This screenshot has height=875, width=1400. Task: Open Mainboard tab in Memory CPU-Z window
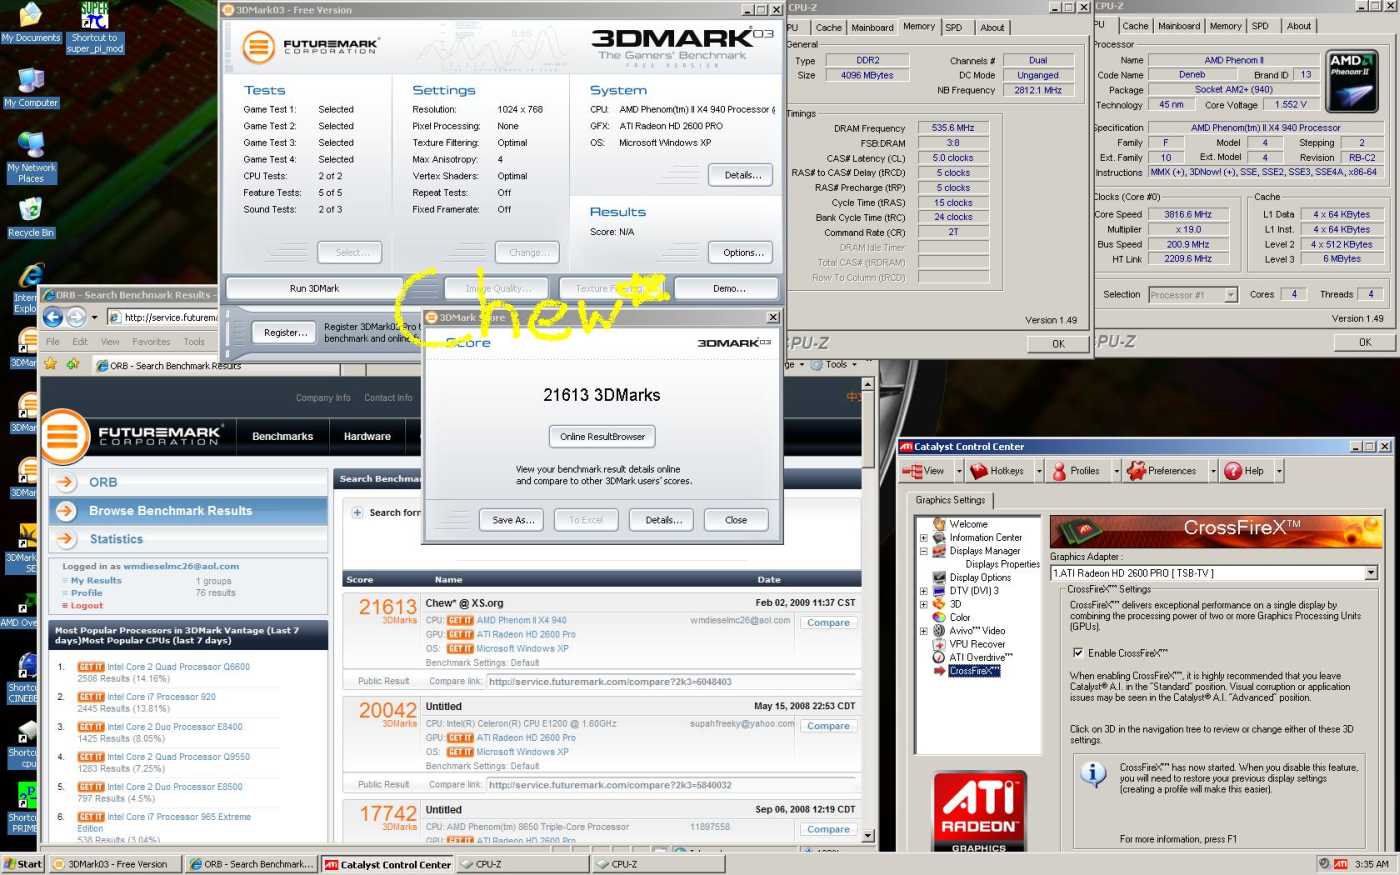[872, 28]
